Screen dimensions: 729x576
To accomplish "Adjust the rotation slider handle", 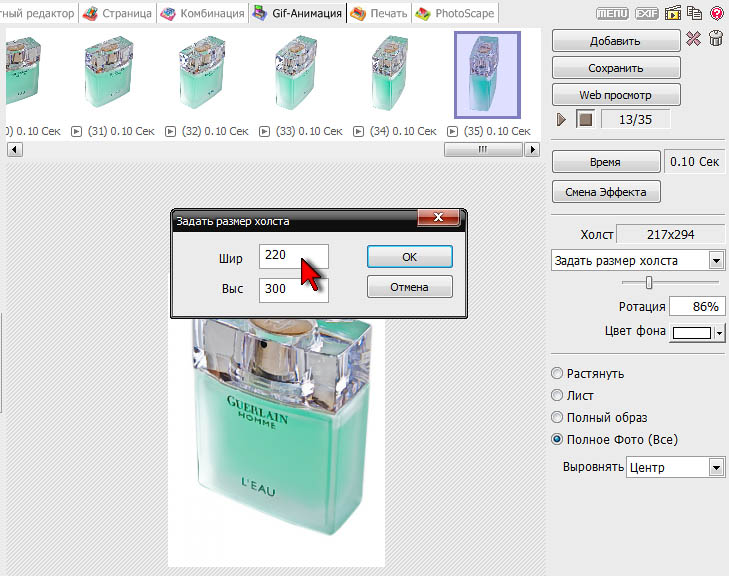I will [x=649, y=282].
